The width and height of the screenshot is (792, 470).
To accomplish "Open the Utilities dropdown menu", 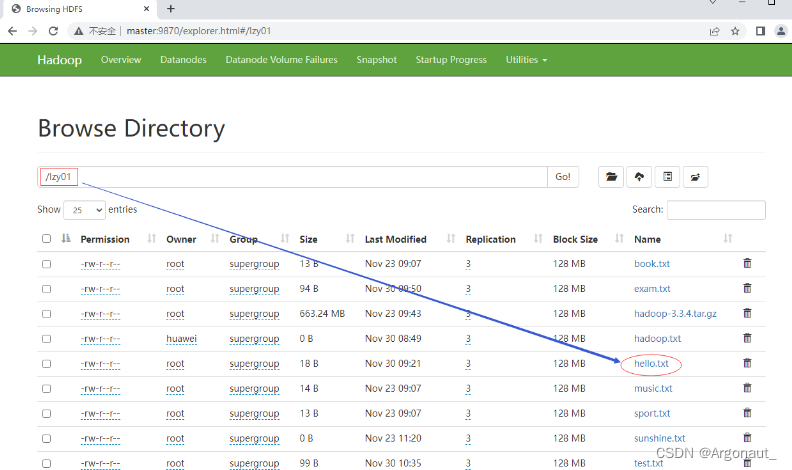I will click(x=526, y=60).
